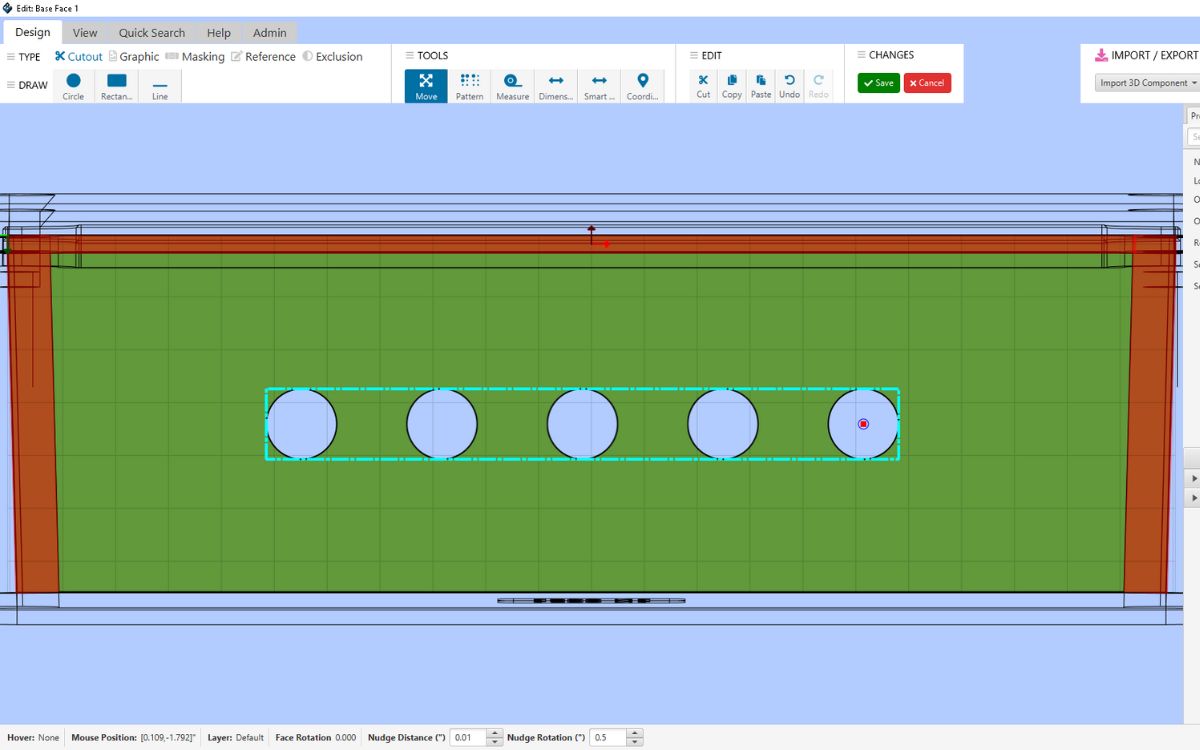Screen dimensions: 1200x750
Task: Open the View tab
Action: (x=85, y=33)
